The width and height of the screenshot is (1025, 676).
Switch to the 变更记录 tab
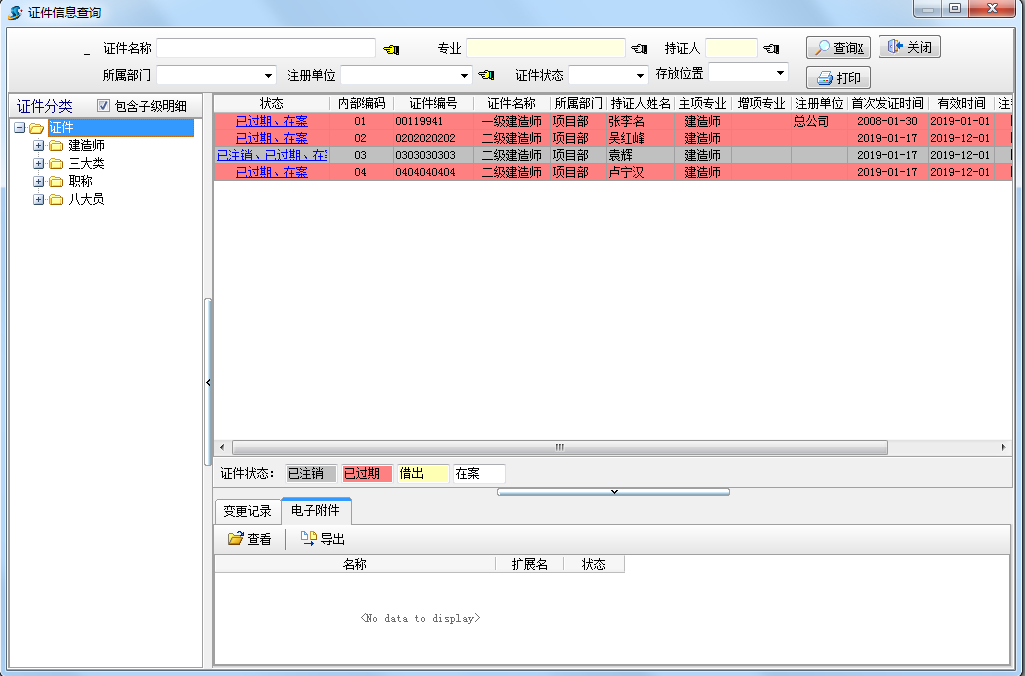point(247,511)
